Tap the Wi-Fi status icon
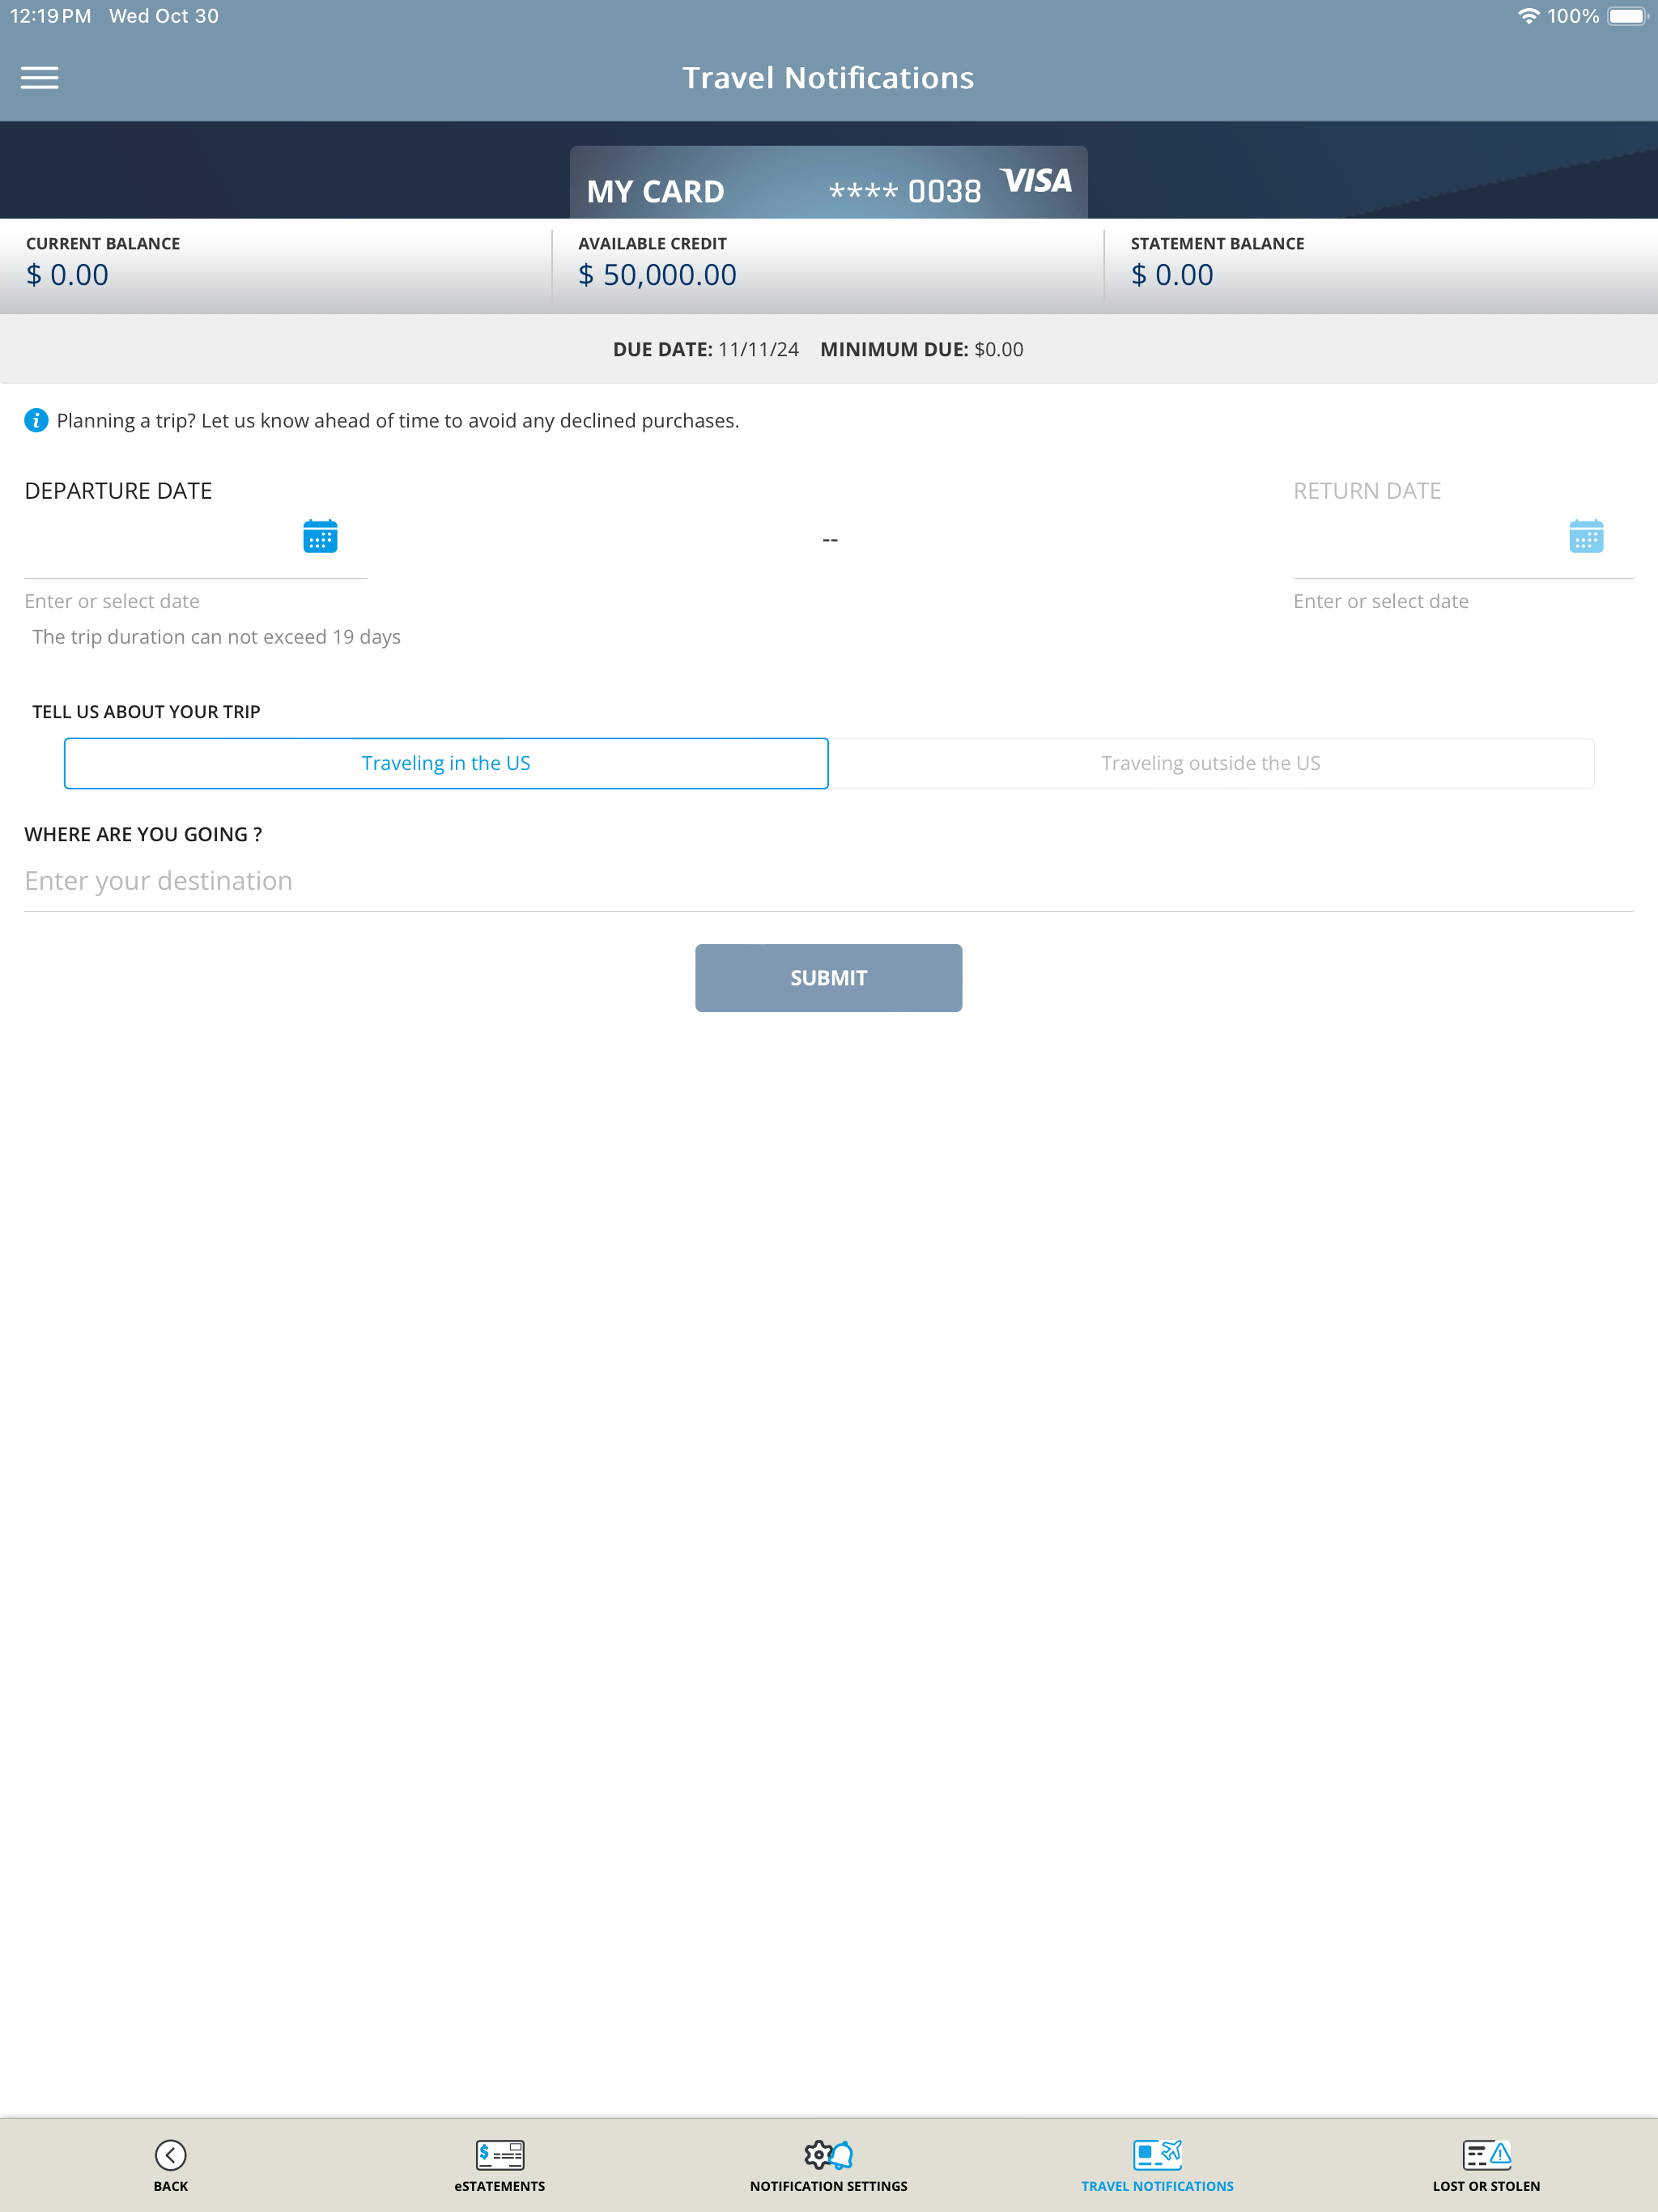The image size is (1658, 2212). point(1528,16)
